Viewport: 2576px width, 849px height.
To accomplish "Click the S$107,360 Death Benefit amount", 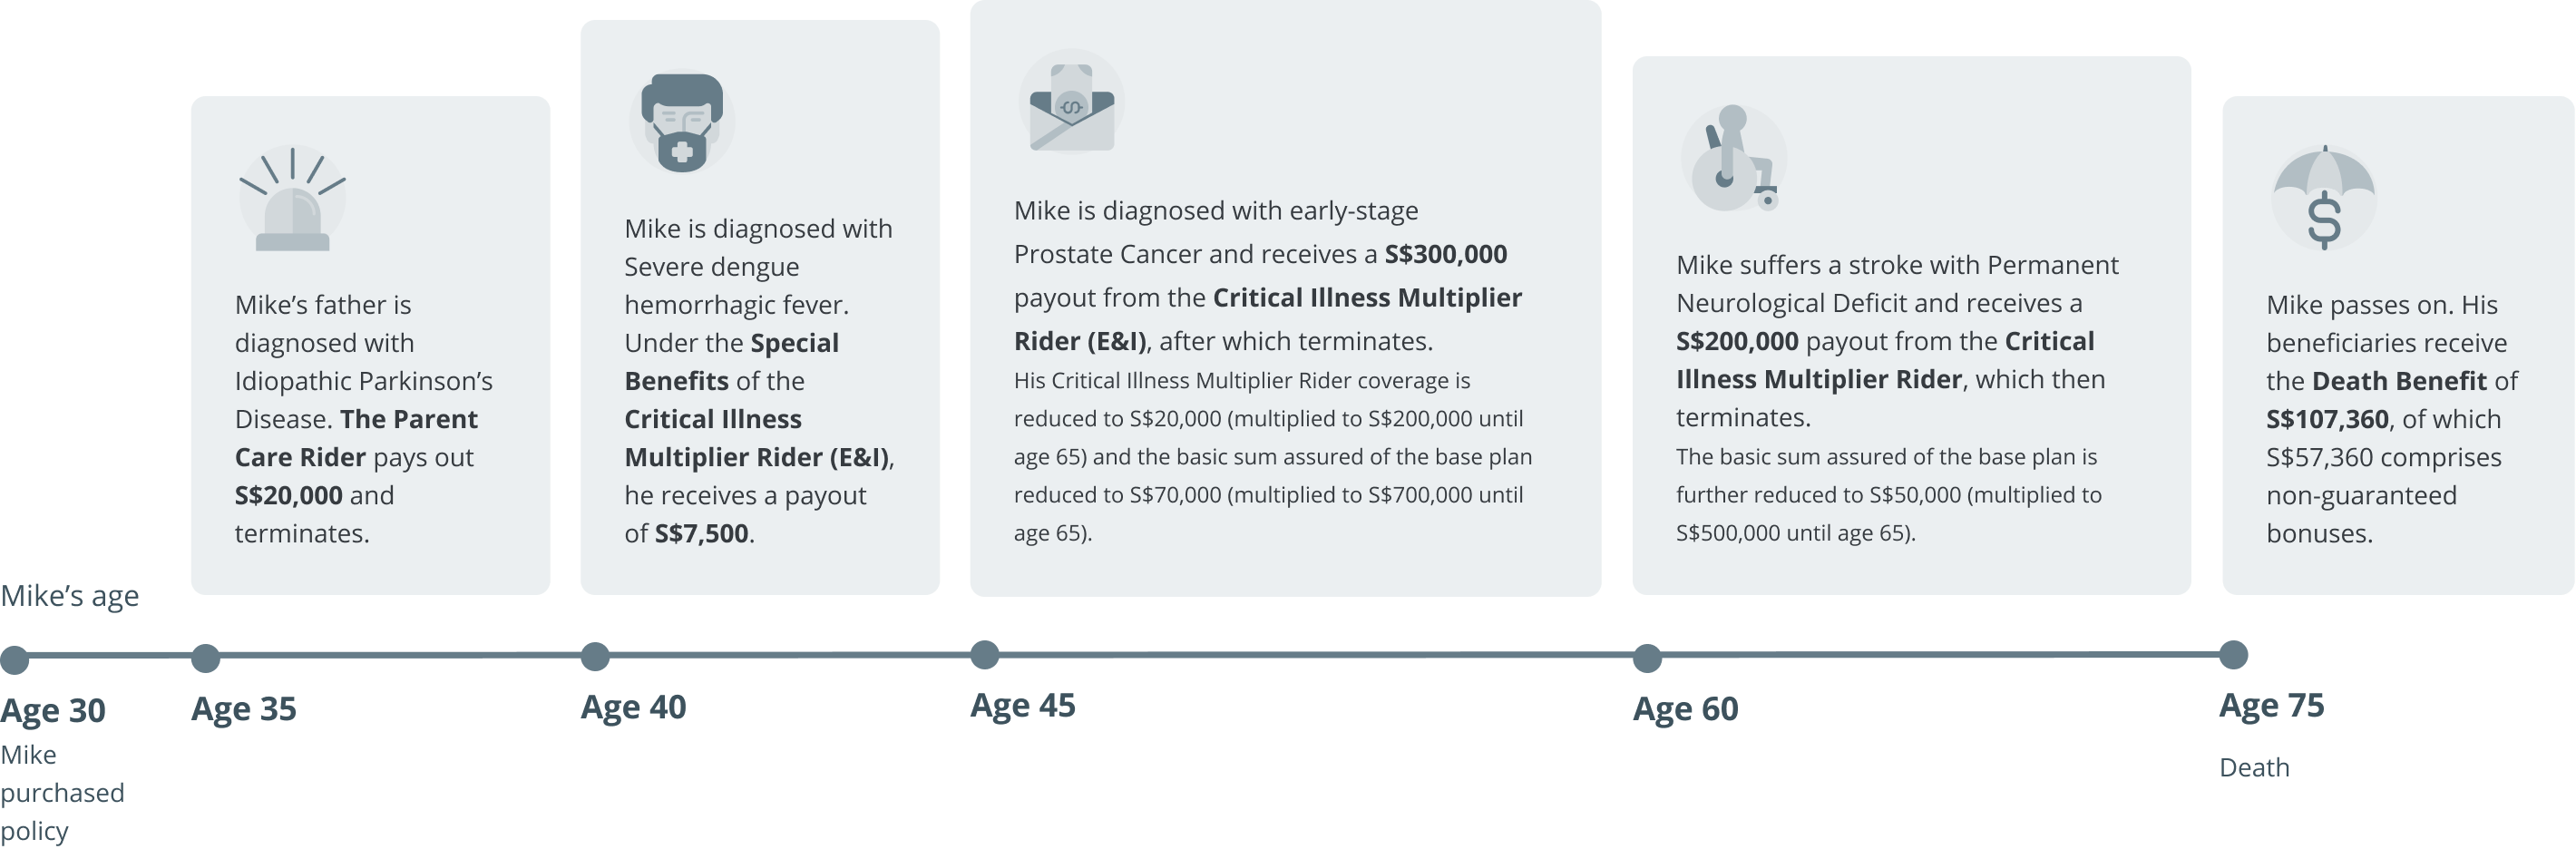I will tap(2327, 419).
